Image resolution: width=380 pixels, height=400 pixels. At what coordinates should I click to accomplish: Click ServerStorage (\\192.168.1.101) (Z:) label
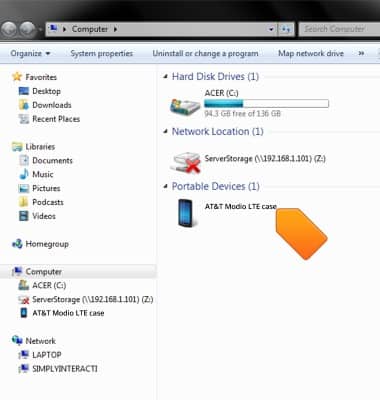(x=265, y=159)
